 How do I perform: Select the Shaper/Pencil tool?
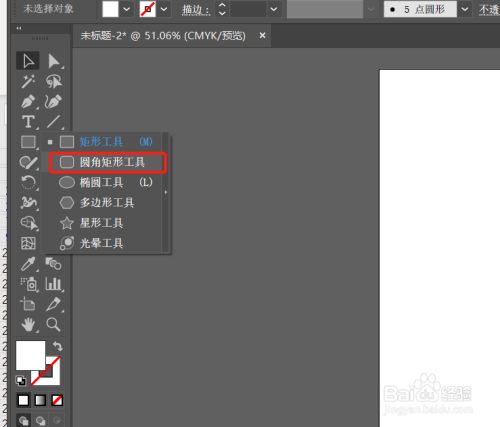click(28, 162)
